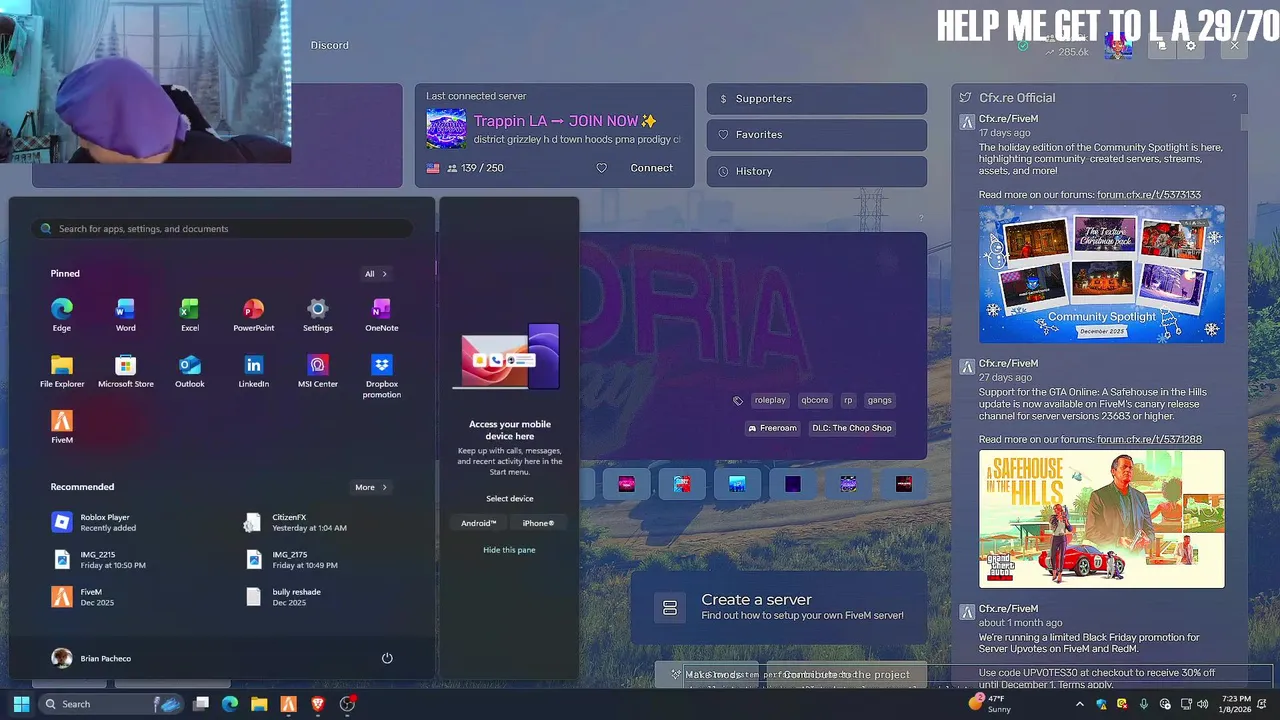Click the gangs server tag
The image size is (1280, 720).
click(880, 400)
